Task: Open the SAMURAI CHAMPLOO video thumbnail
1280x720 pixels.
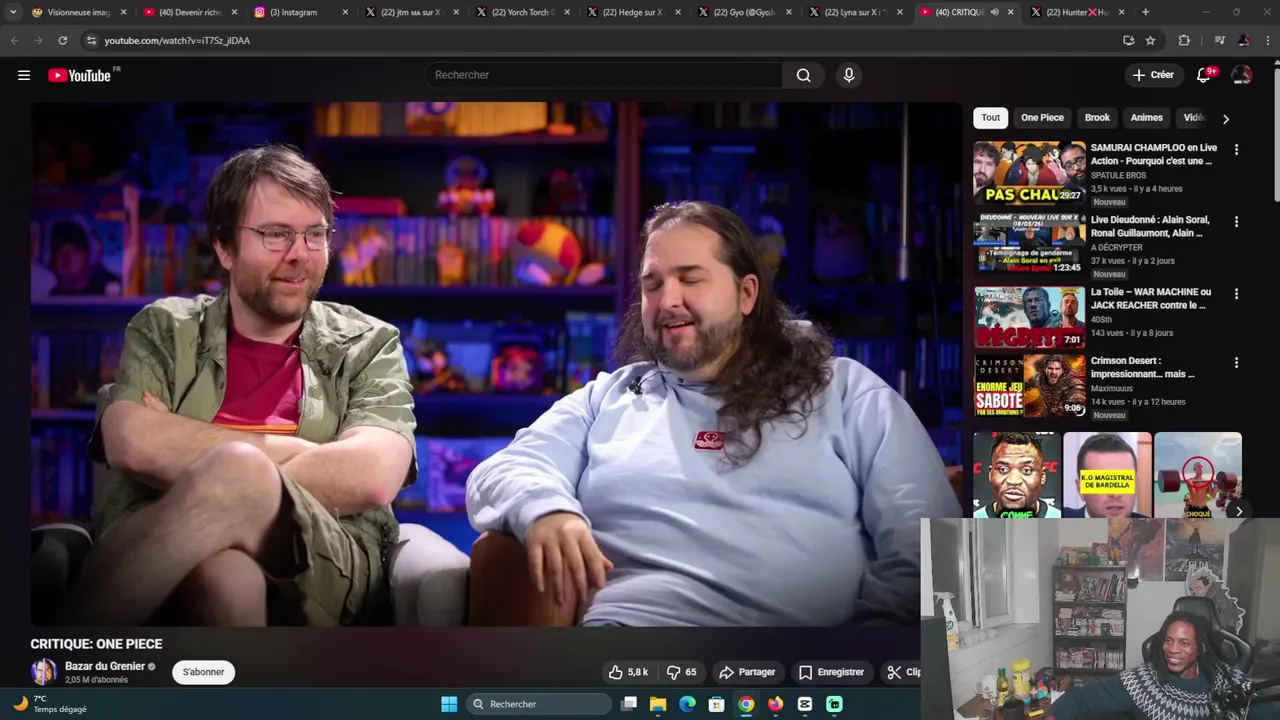Action: tap(1029, 172)
